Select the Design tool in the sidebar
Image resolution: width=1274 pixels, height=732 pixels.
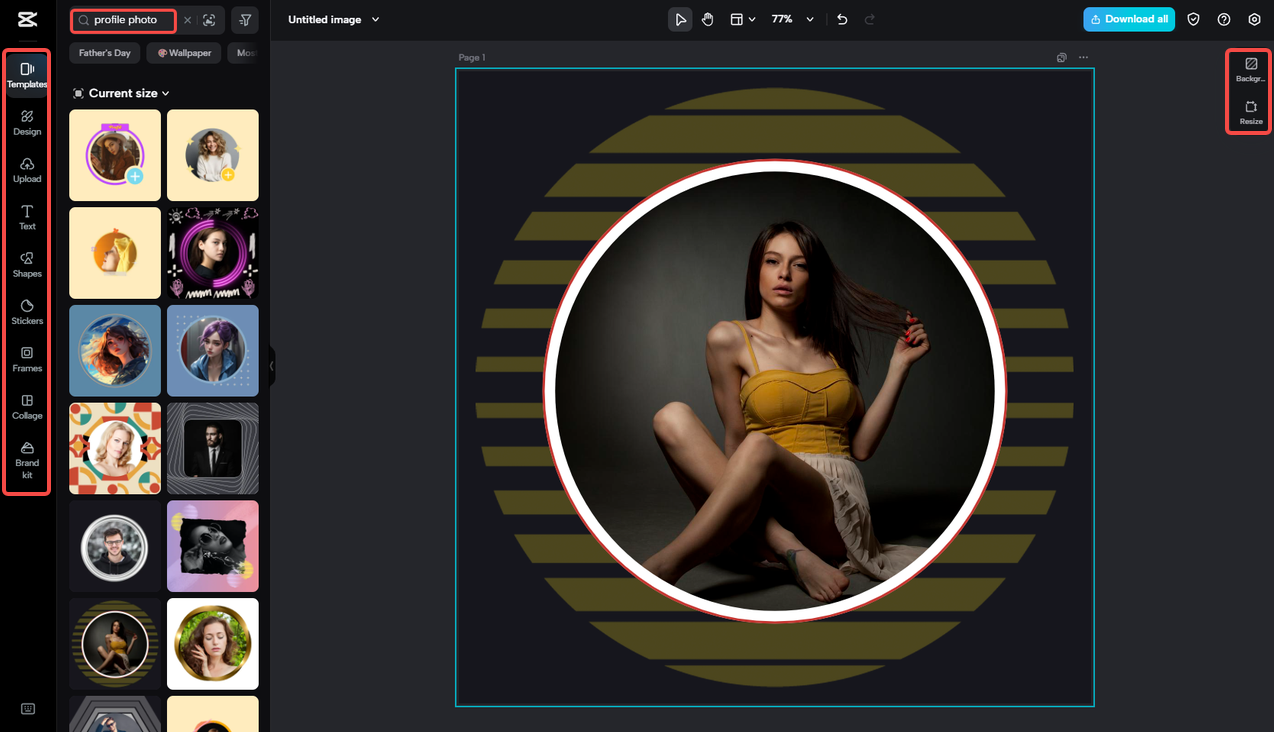pos(27,122)
